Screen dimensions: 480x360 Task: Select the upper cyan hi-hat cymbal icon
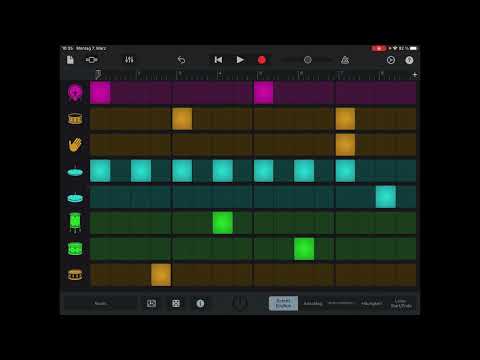[x=75, y=171]
